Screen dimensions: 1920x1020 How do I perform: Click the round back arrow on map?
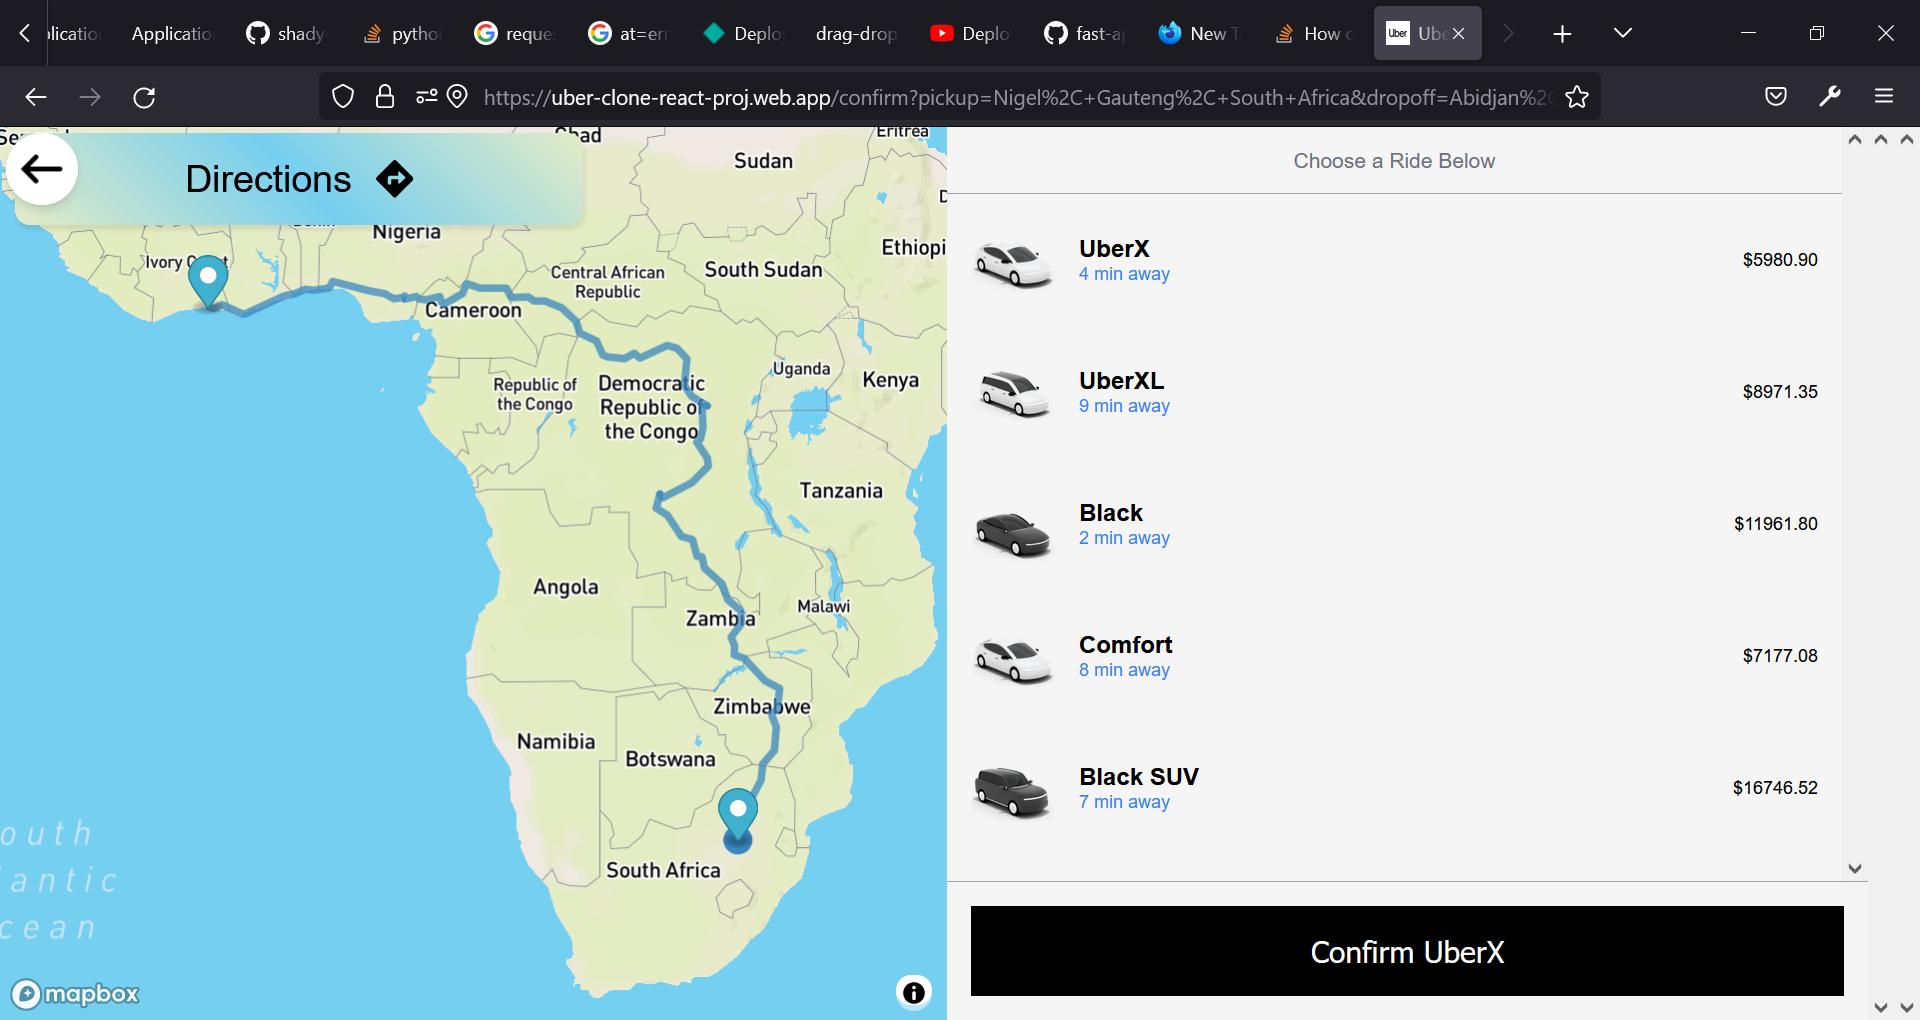coord(42,169)
